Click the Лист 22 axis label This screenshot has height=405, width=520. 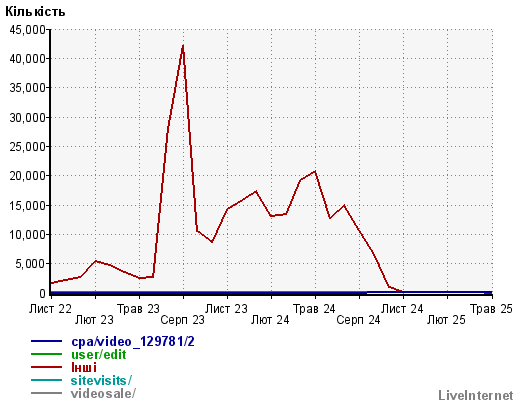click(x=50, y=309)
